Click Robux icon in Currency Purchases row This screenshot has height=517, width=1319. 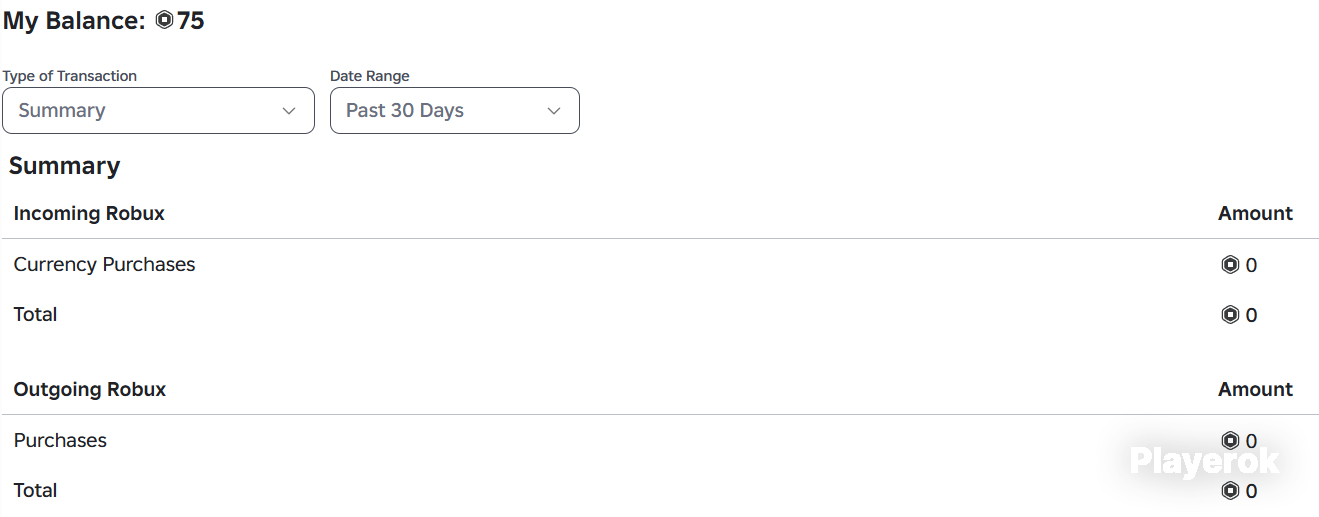[1230, 265]
